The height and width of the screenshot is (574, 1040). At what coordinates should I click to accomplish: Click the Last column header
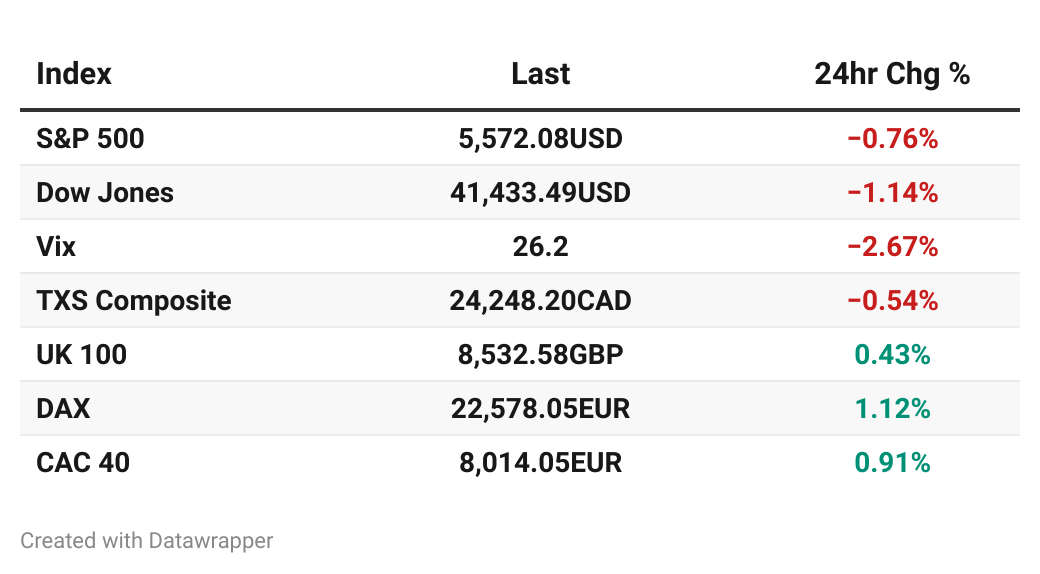[x=541, y=74]
